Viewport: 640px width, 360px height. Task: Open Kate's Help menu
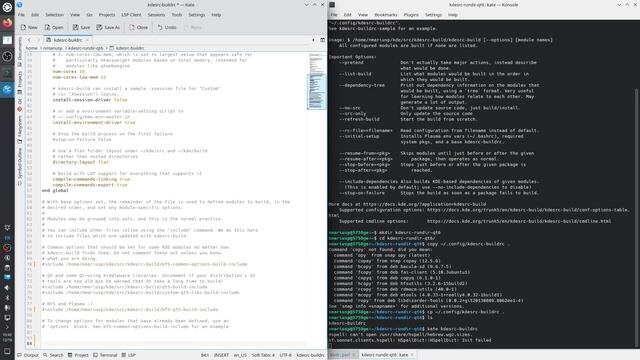pos(216,15)
